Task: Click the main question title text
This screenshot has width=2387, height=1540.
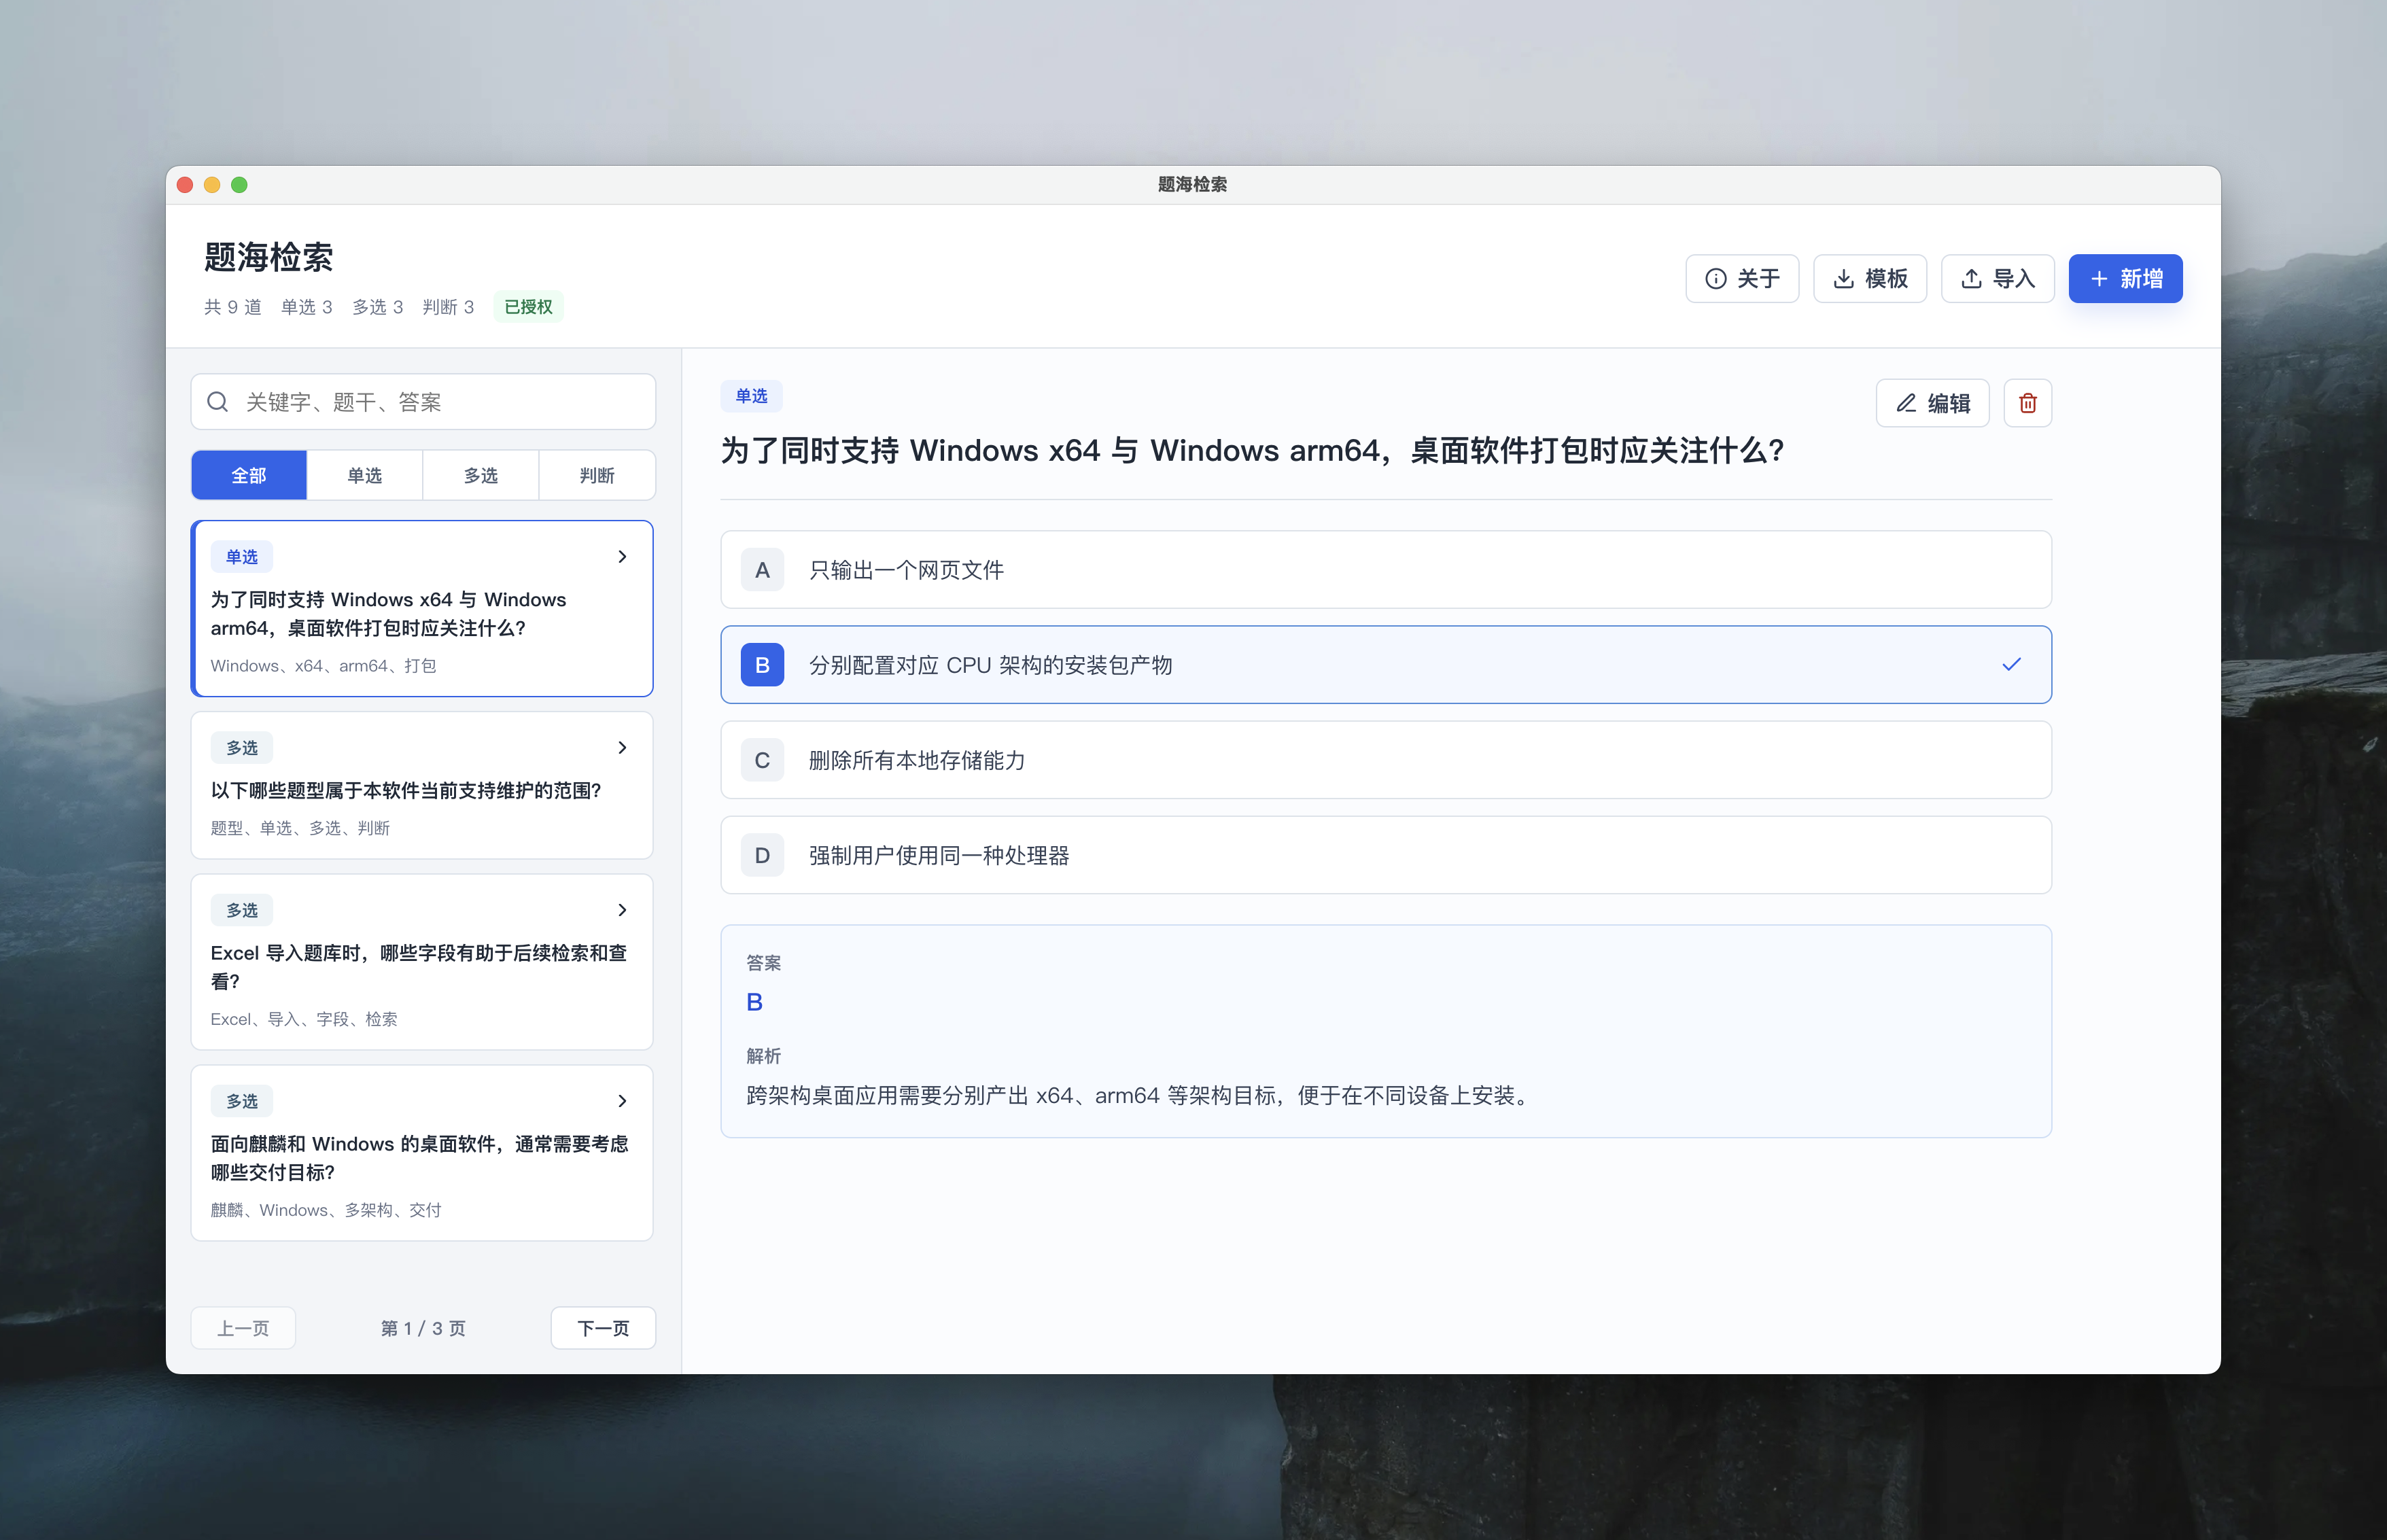Action: point(1252,451)
